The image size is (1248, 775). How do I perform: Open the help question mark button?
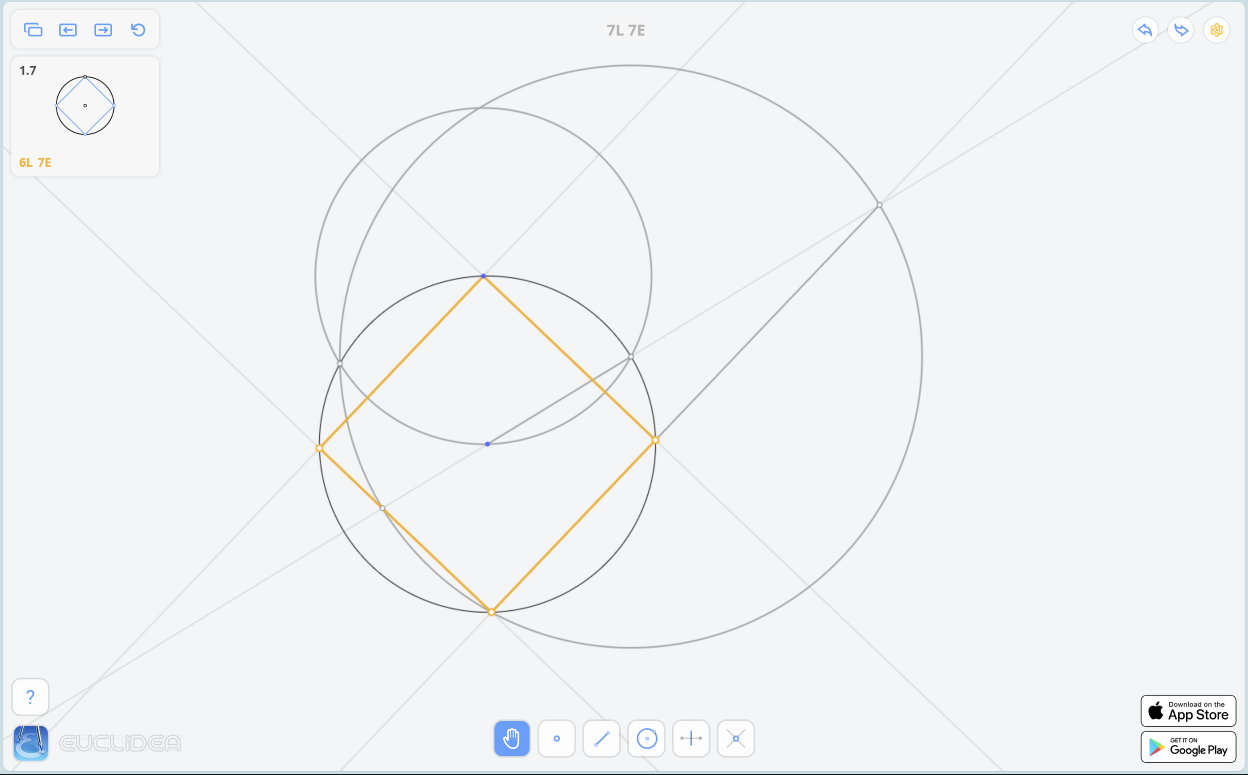coord(30,697)
